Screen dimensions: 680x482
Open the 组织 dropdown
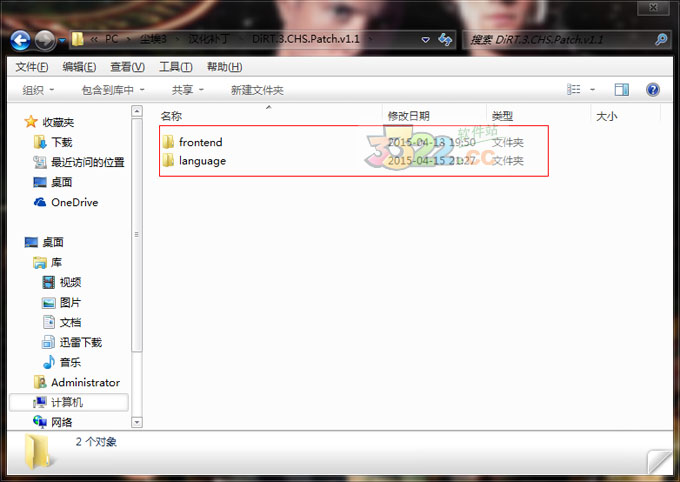38,90
